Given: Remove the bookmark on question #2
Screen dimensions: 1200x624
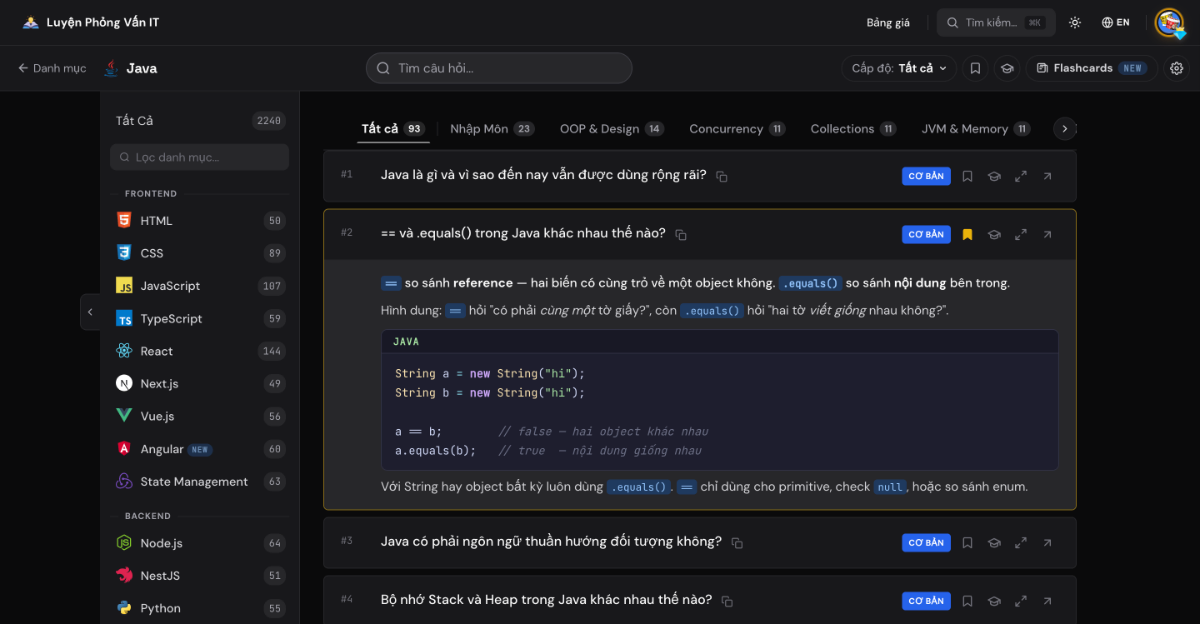Looking at the screenshot, I should coord(967,235).
